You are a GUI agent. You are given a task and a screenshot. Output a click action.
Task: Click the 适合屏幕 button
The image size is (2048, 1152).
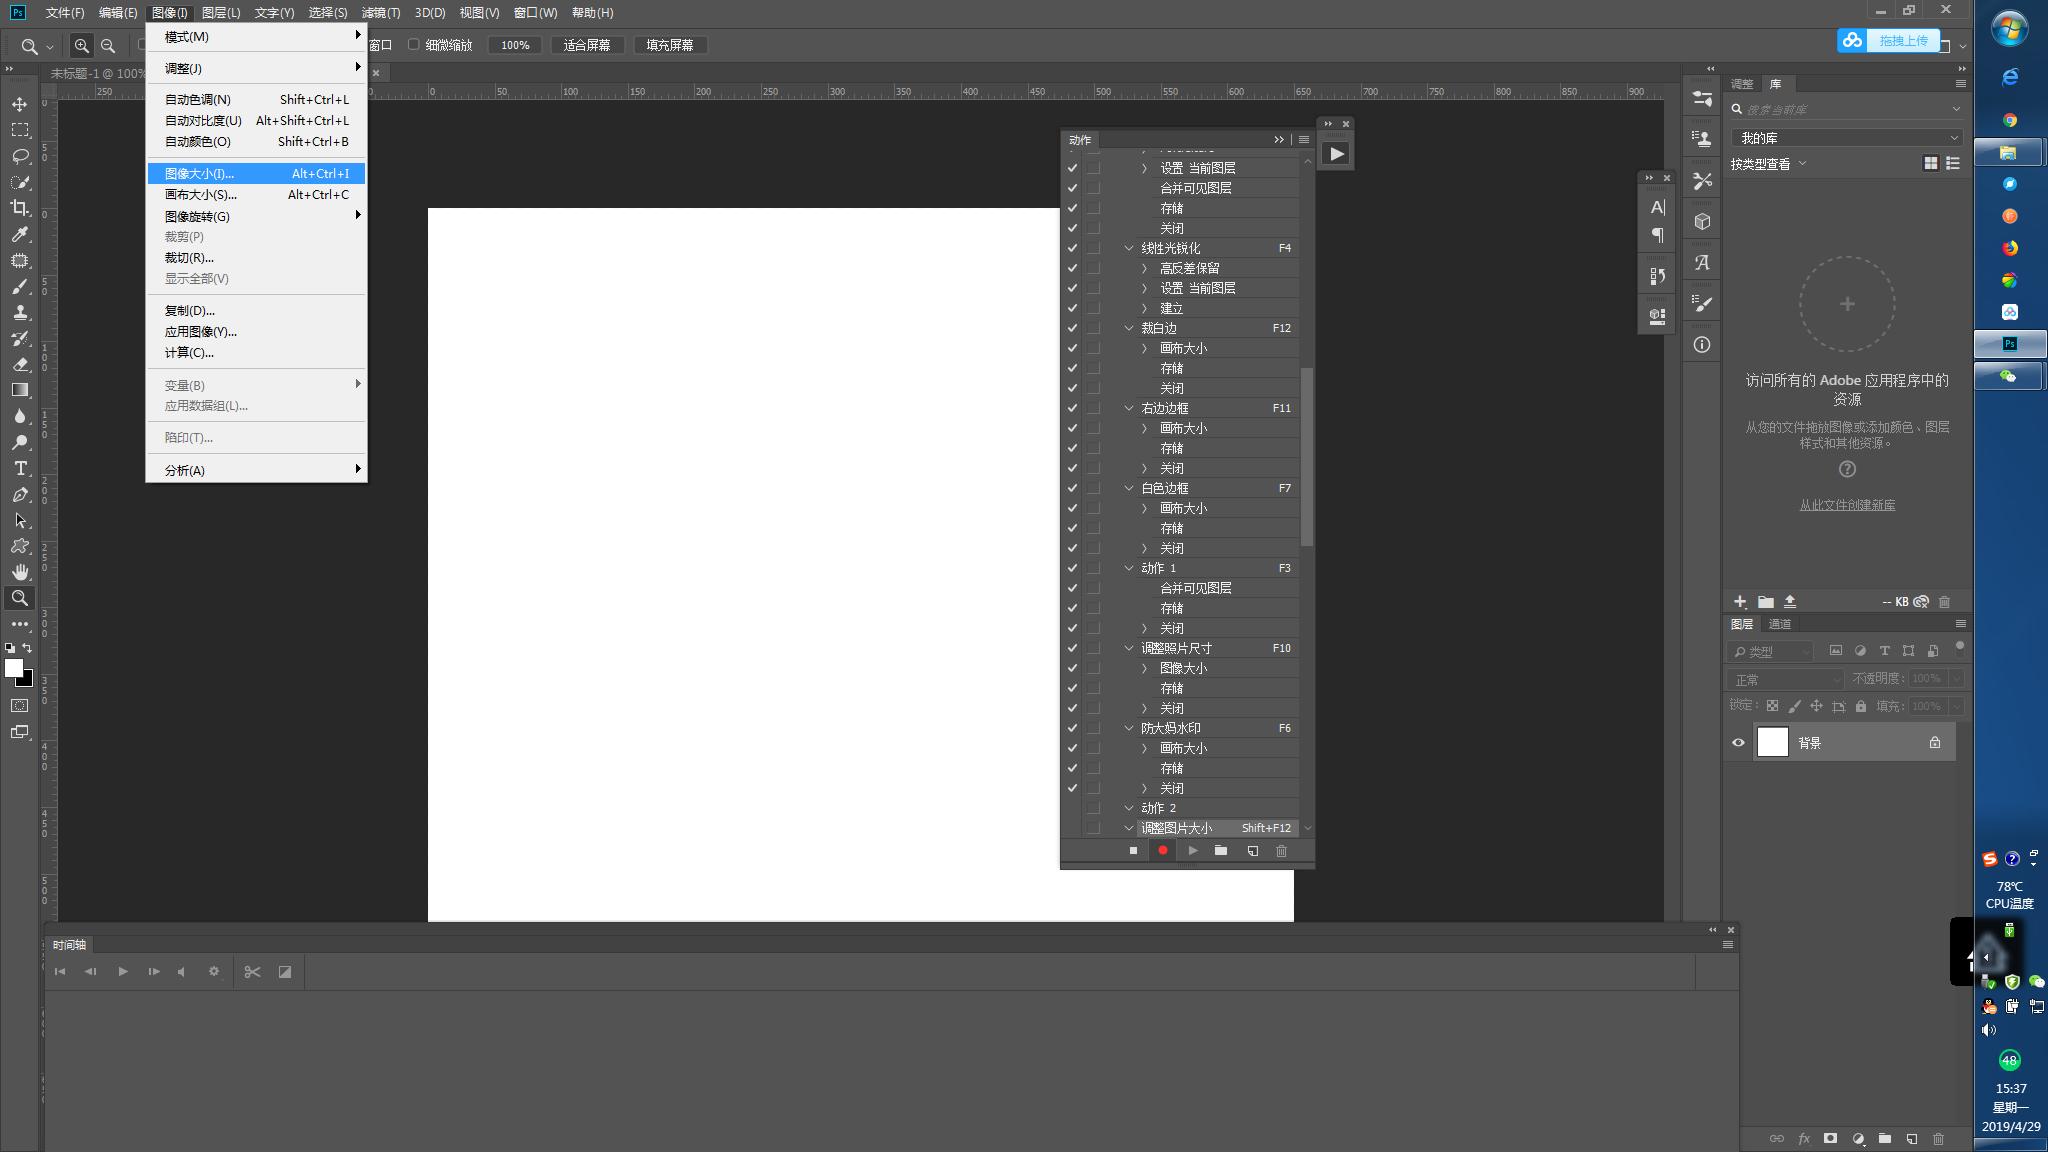[x=587, y=45]
